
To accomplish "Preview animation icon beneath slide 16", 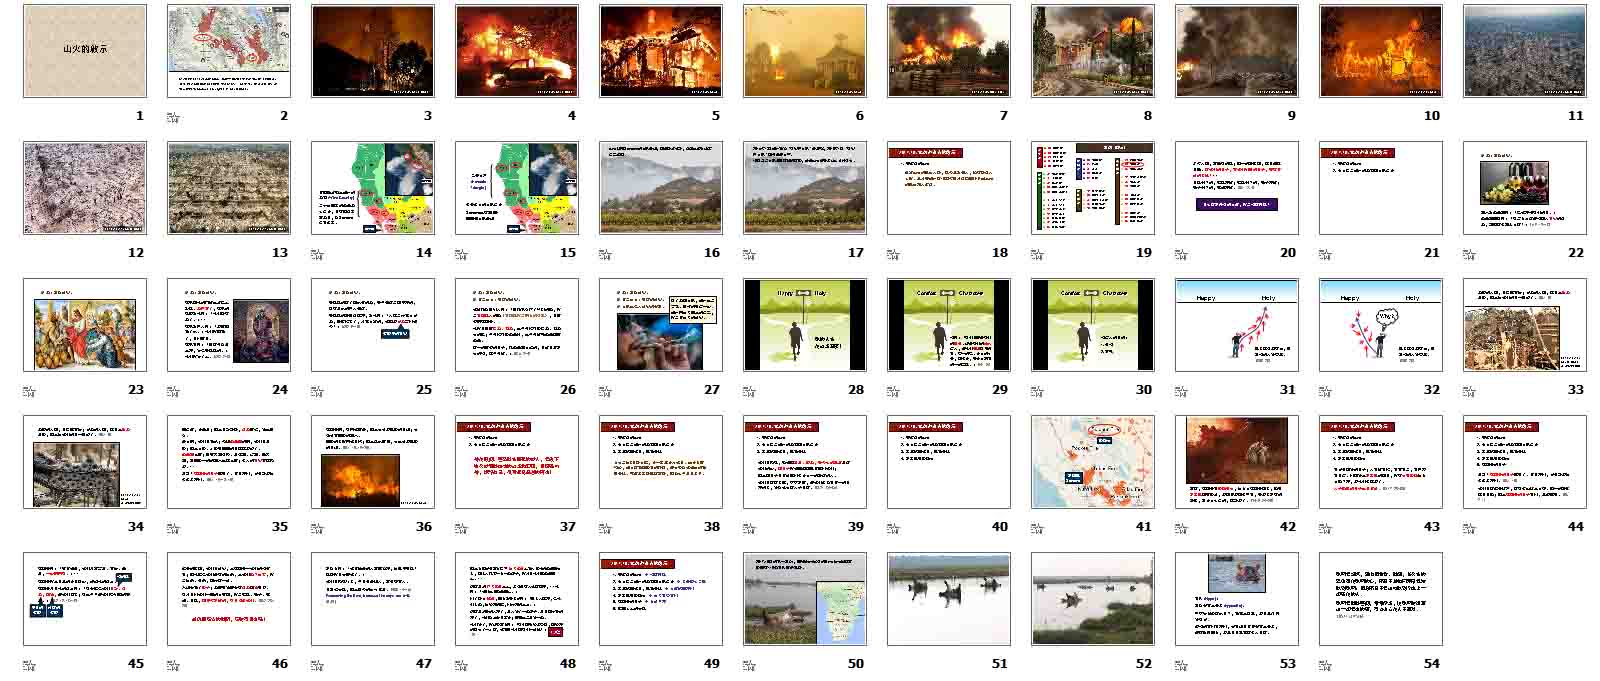I will tap(605, 252).
